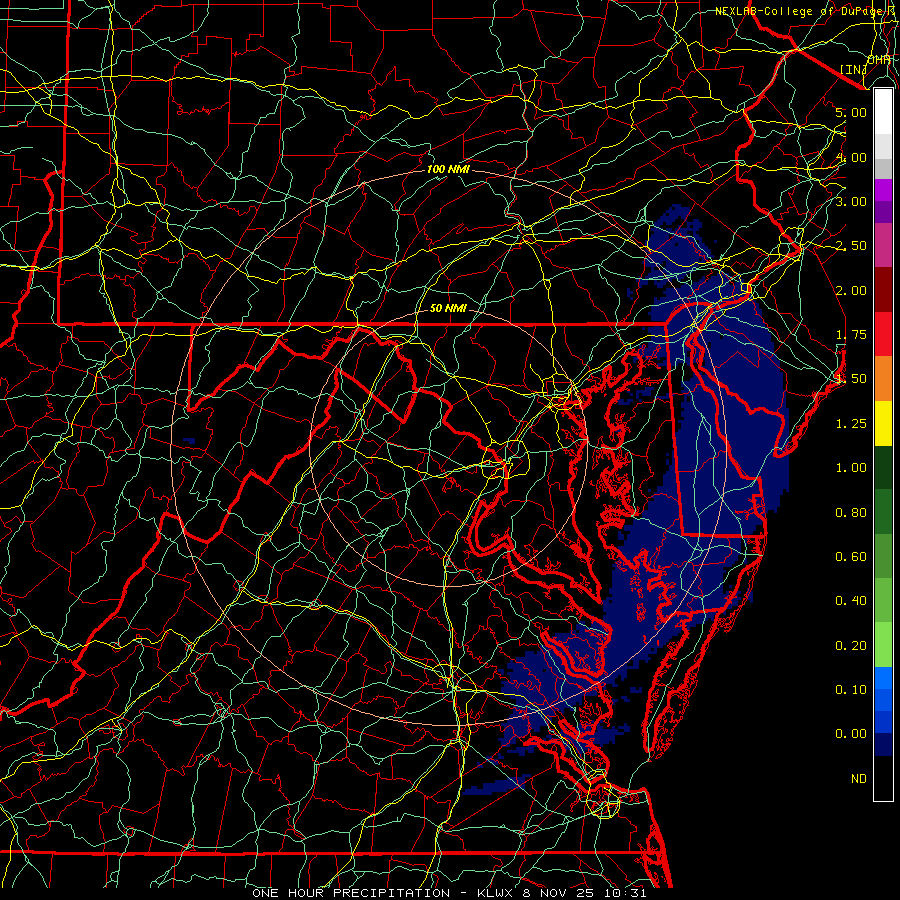Pick the pink swatch beside 2.50
Image resolution: width=900 pixels, height=900 pixels.
883,245
